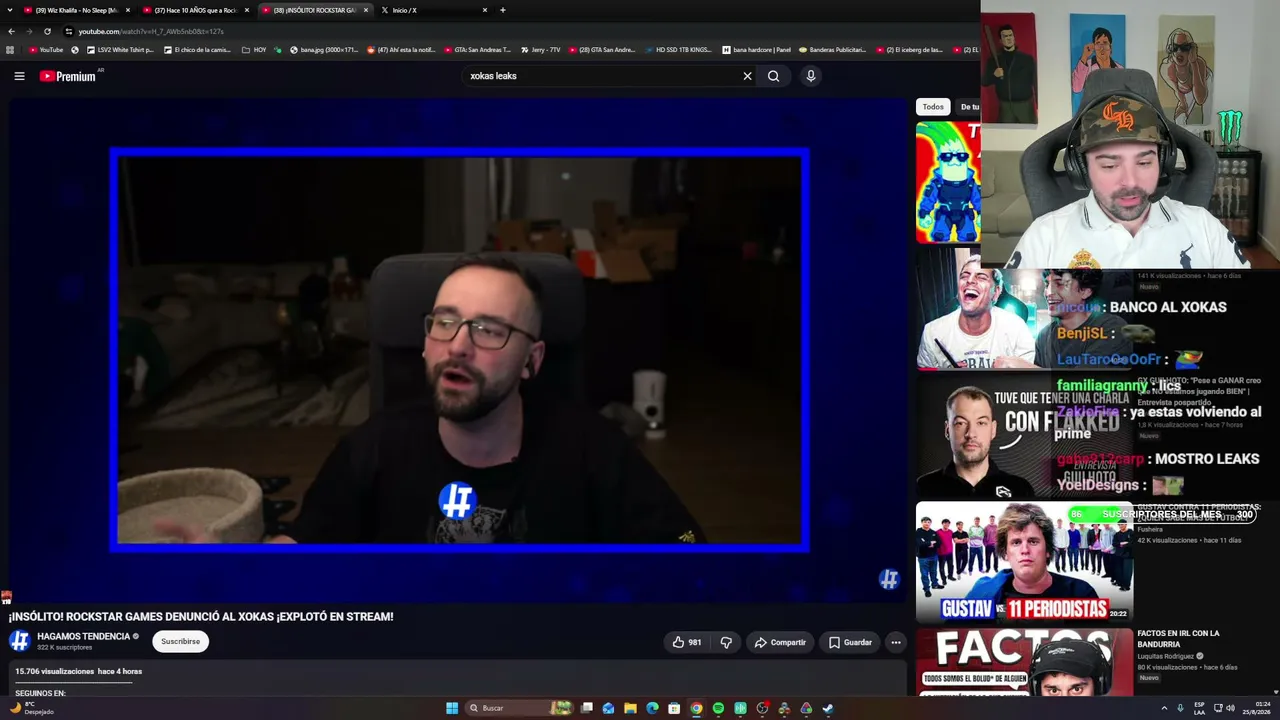Click the Suscribirse button

click(180, 641)
